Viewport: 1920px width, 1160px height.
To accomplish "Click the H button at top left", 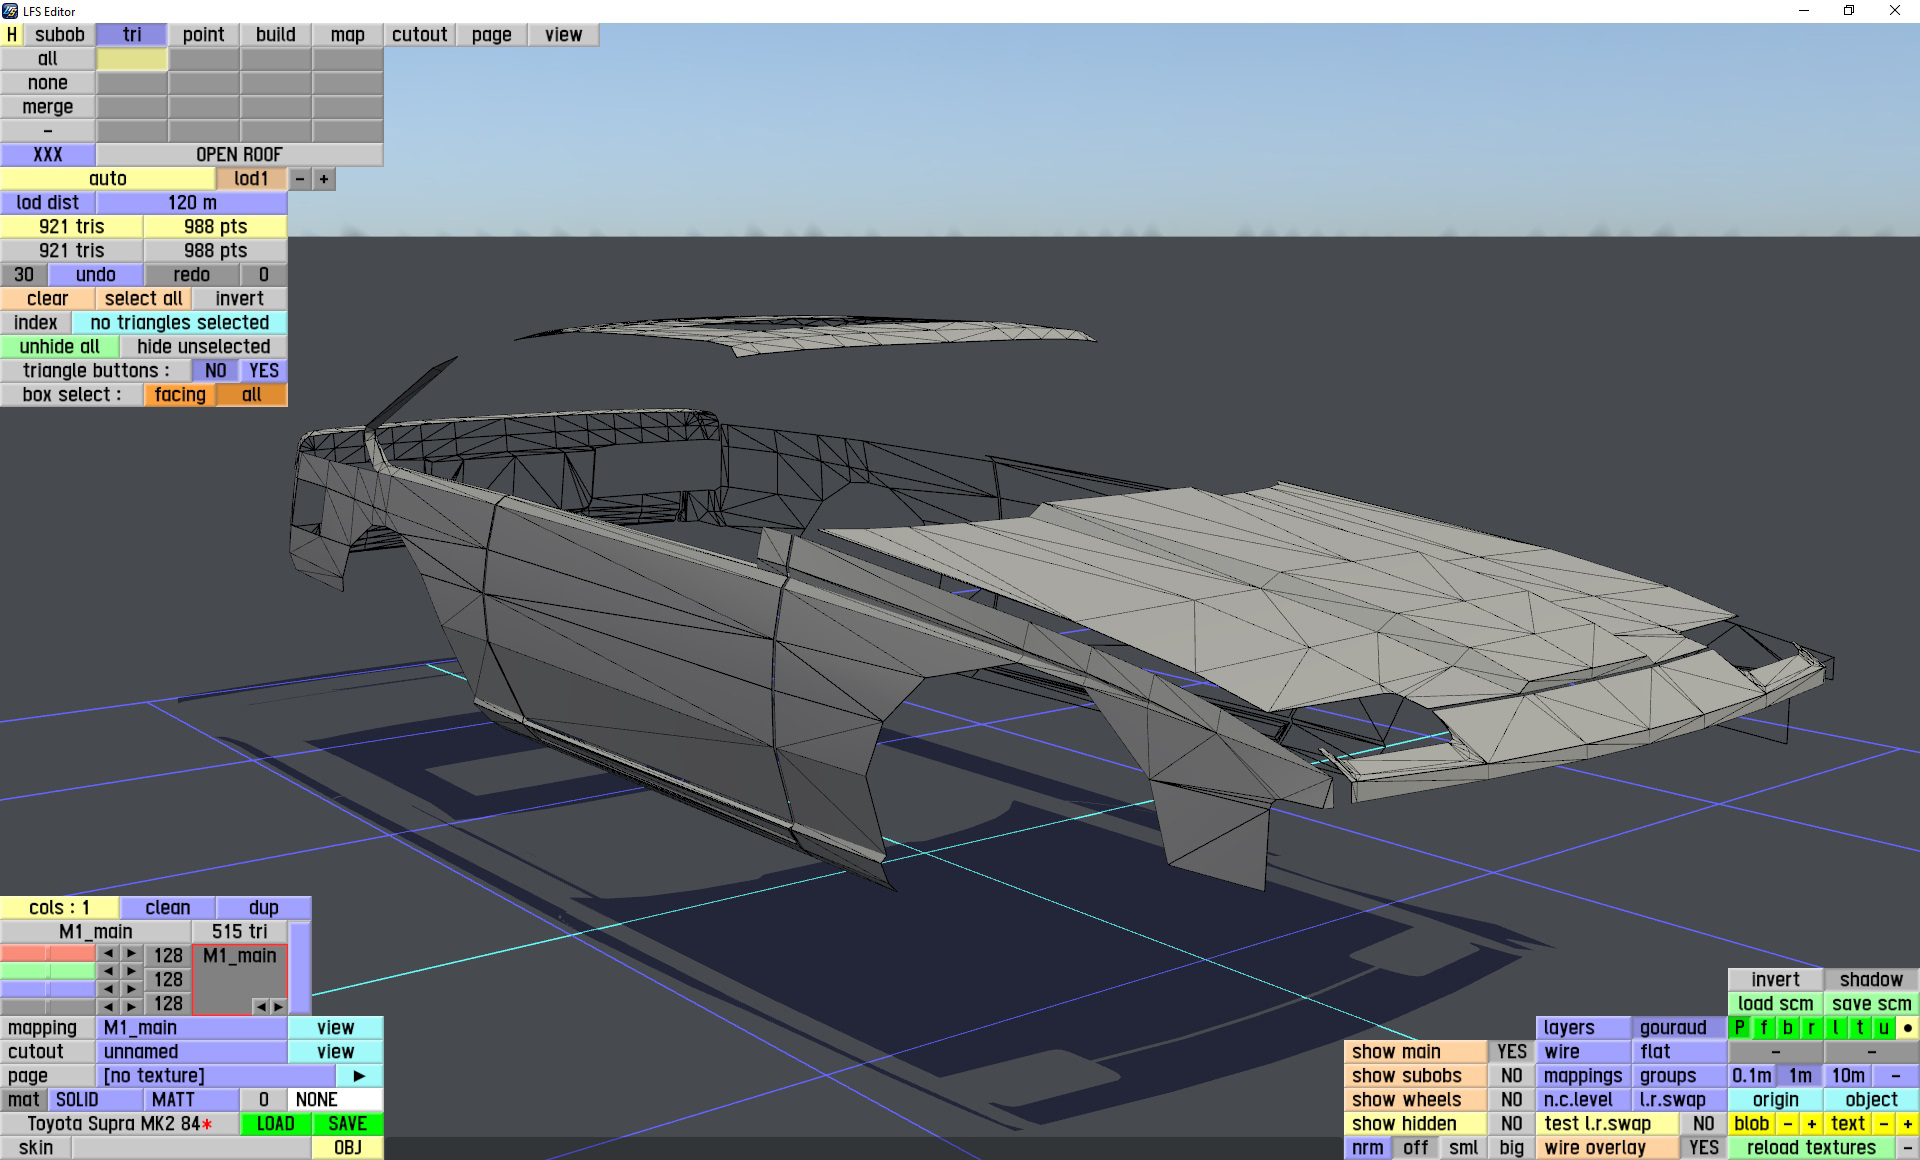I will (12, 34).
